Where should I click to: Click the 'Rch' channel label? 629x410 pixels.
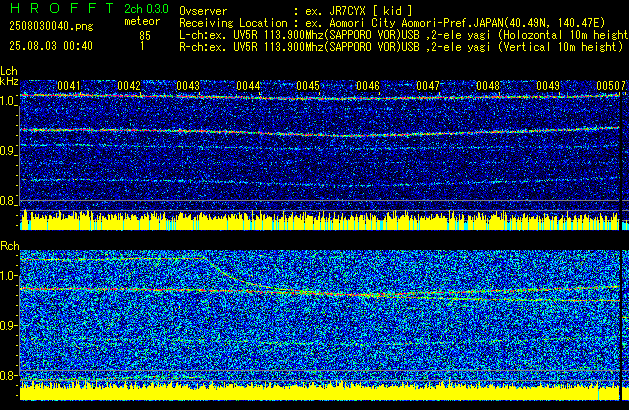tap(10, 246)
